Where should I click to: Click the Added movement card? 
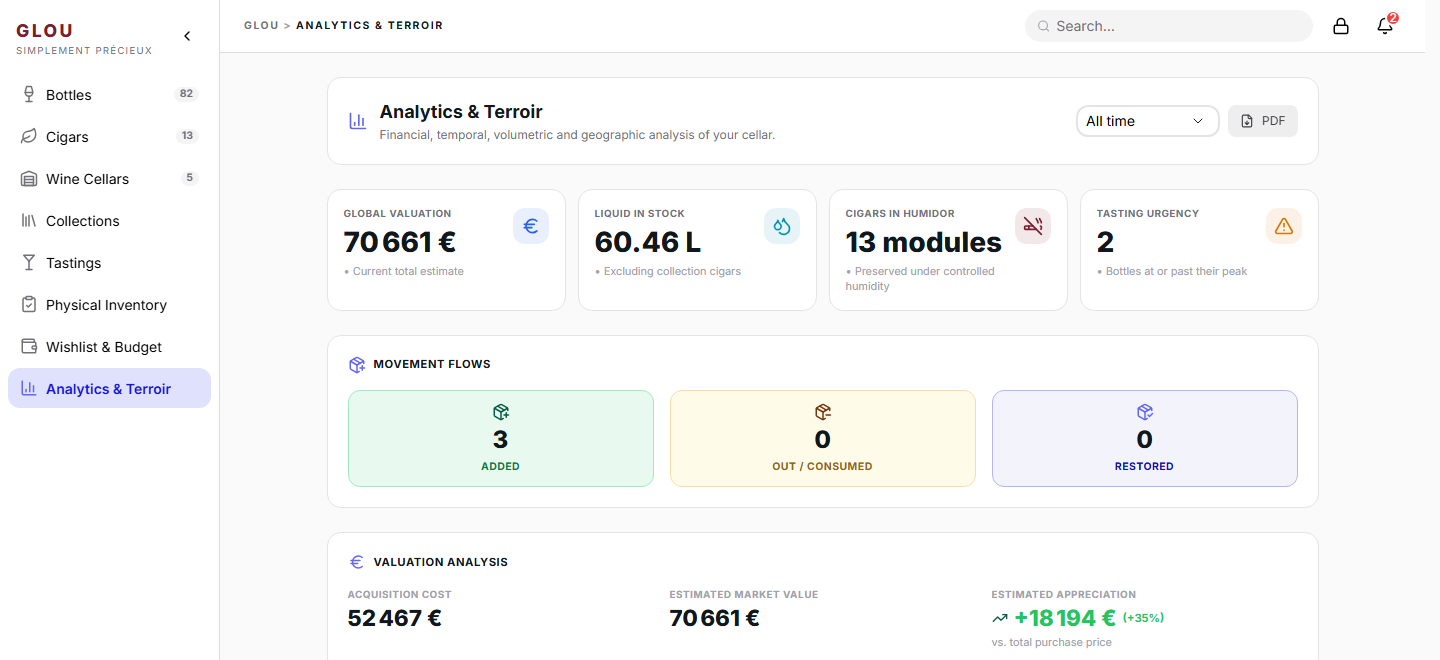tap(501, 438)
